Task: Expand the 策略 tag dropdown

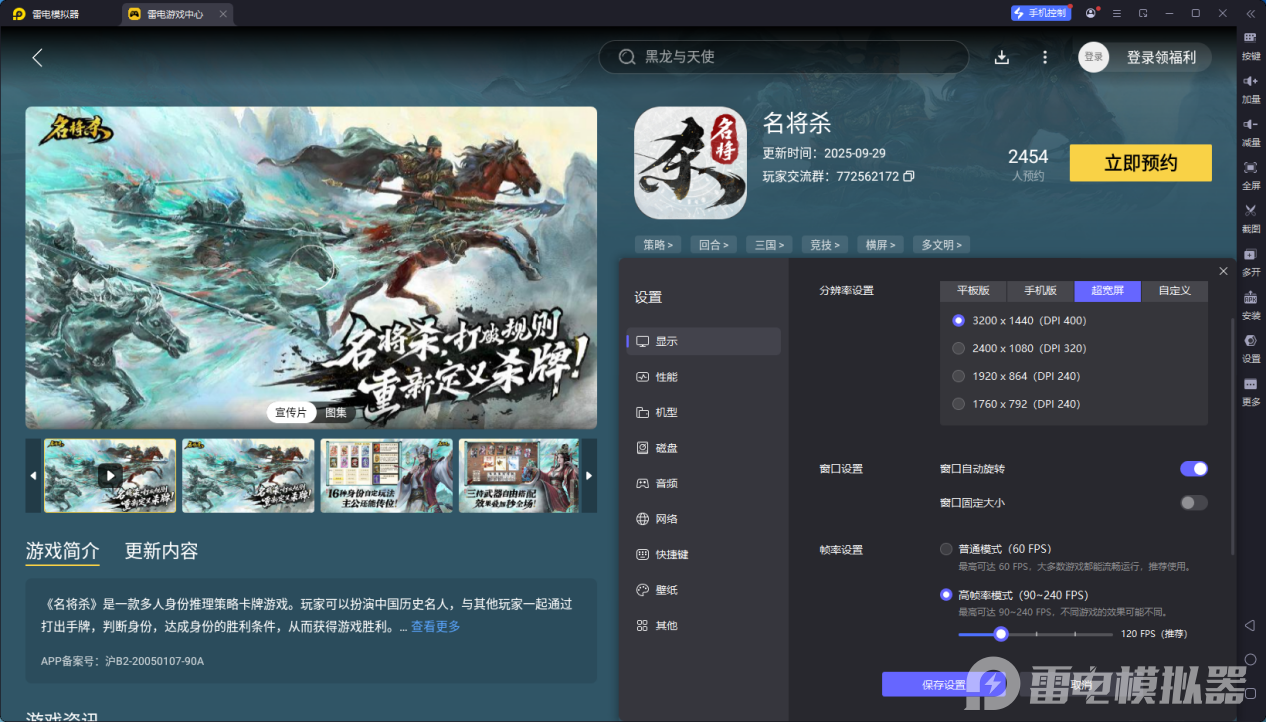Action: [658, 244]
